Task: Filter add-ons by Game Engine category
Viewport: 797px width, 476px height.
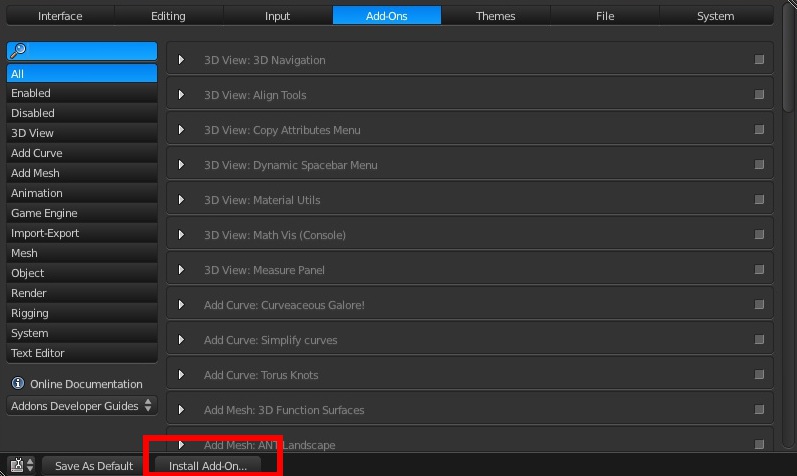Action: click(82, 213)
